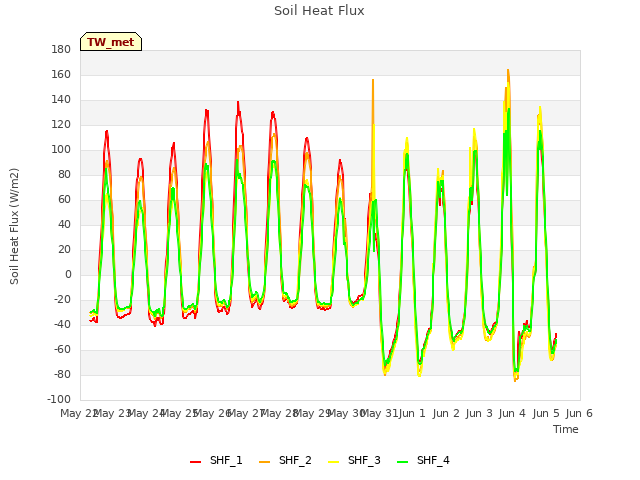
Task: Click the May 31 x-axis date label
Action: pos(379,413)
